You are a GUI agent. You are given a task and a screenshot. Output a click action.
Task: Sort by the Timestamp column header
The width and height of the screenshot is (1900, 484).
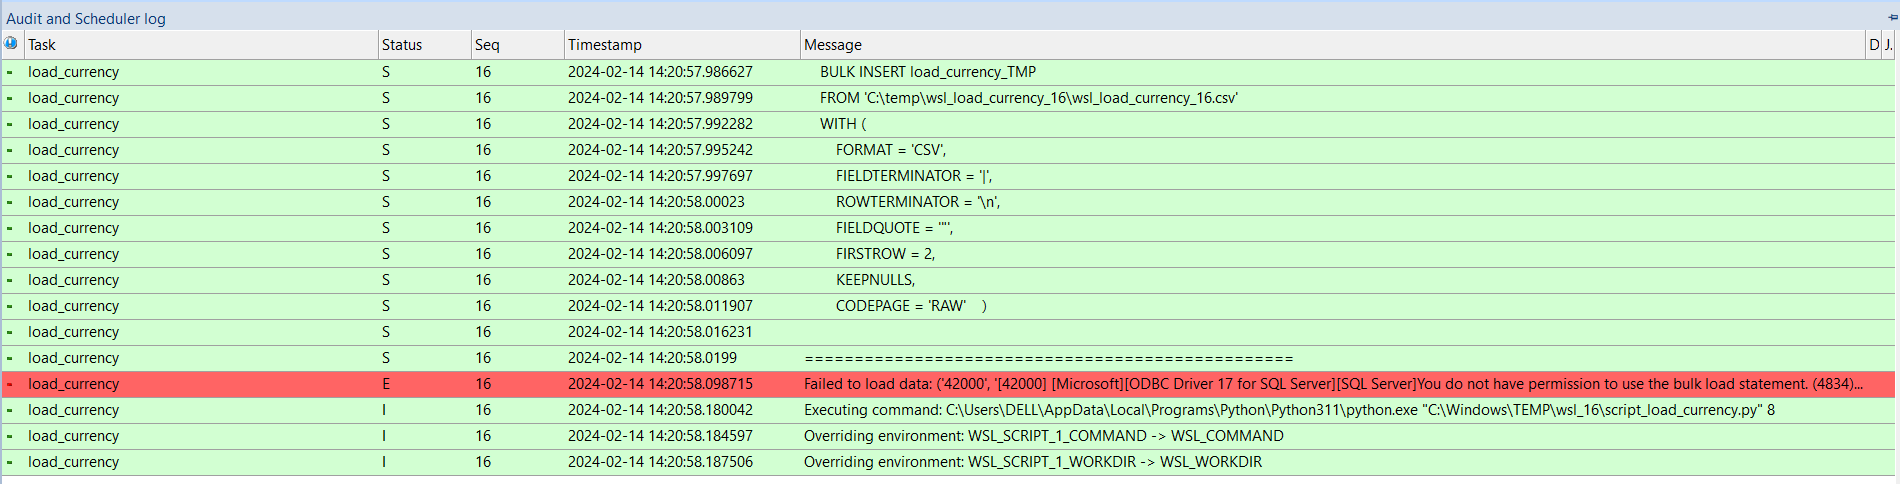point(683,45)
